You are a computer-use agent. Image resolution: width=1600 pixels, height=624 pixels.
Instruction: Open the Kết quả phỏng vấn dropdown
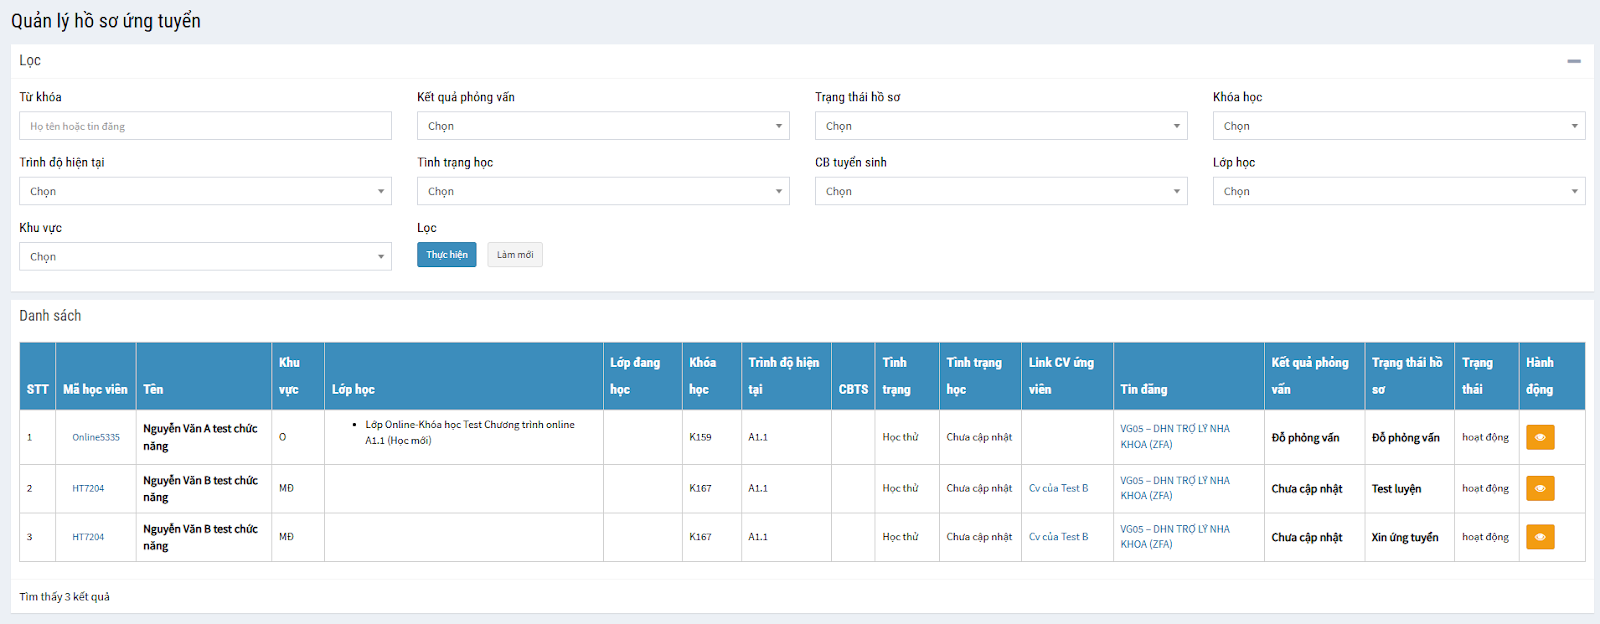pos(603,126)
